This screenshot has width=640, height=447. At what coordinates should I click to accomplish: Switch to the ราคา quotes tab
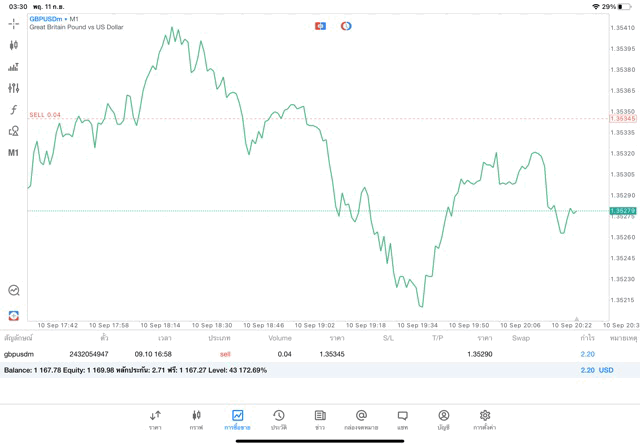[155, 419]
